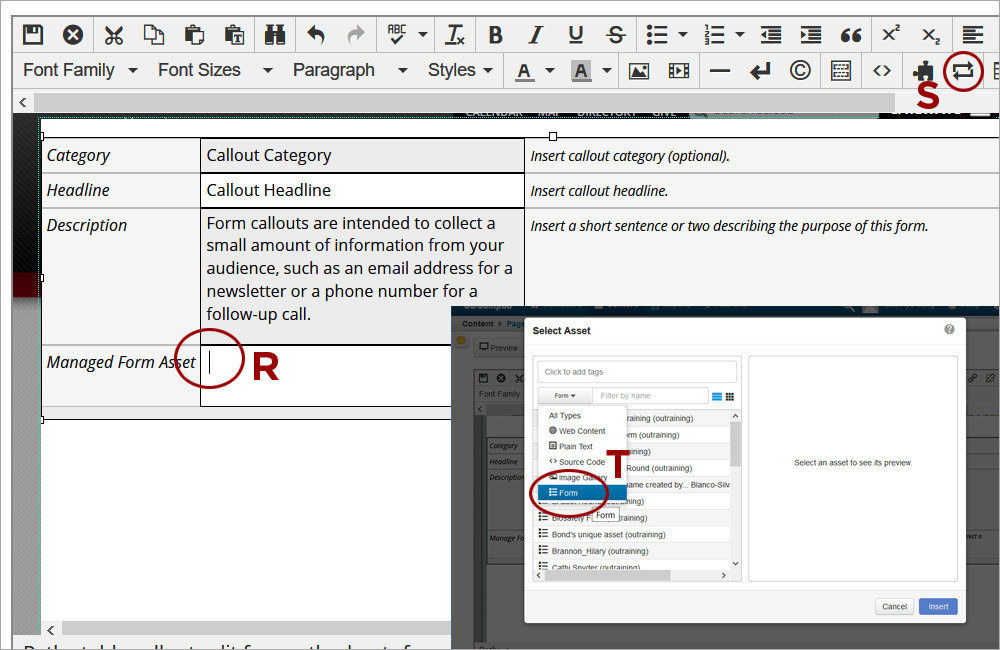This screenshot has height=650, width=1000.
Task: Click the Save floppy disk icon
Action: click(33, 34)
